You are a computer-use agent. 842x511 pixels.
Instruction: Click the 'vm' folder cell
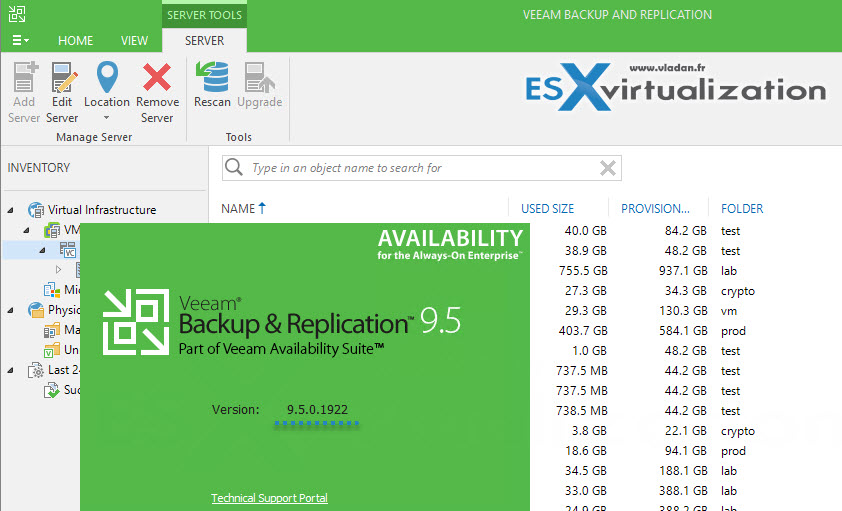coord(729,311)
